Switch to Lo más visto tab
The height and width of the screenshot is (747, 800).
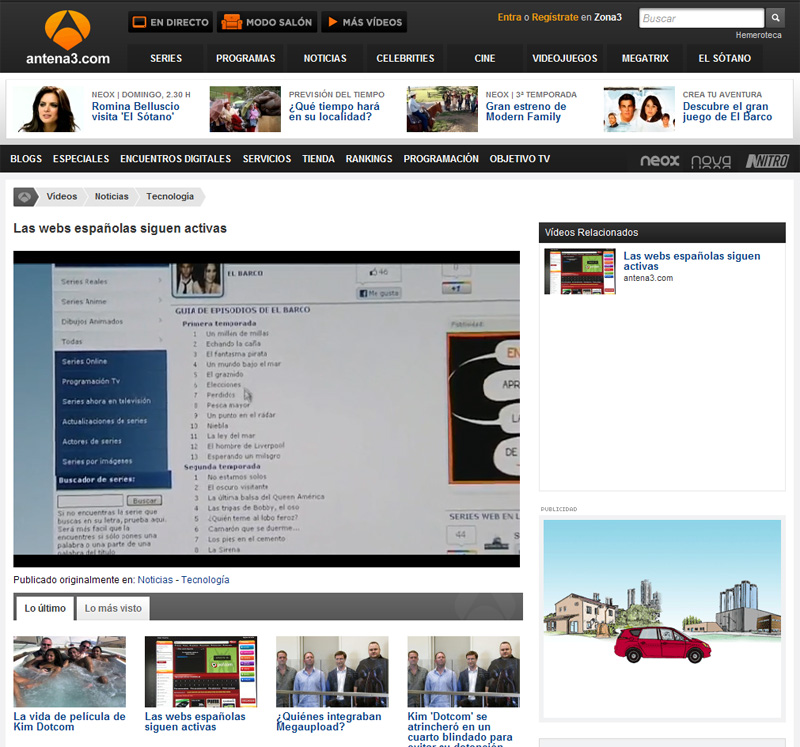[113, 608]
